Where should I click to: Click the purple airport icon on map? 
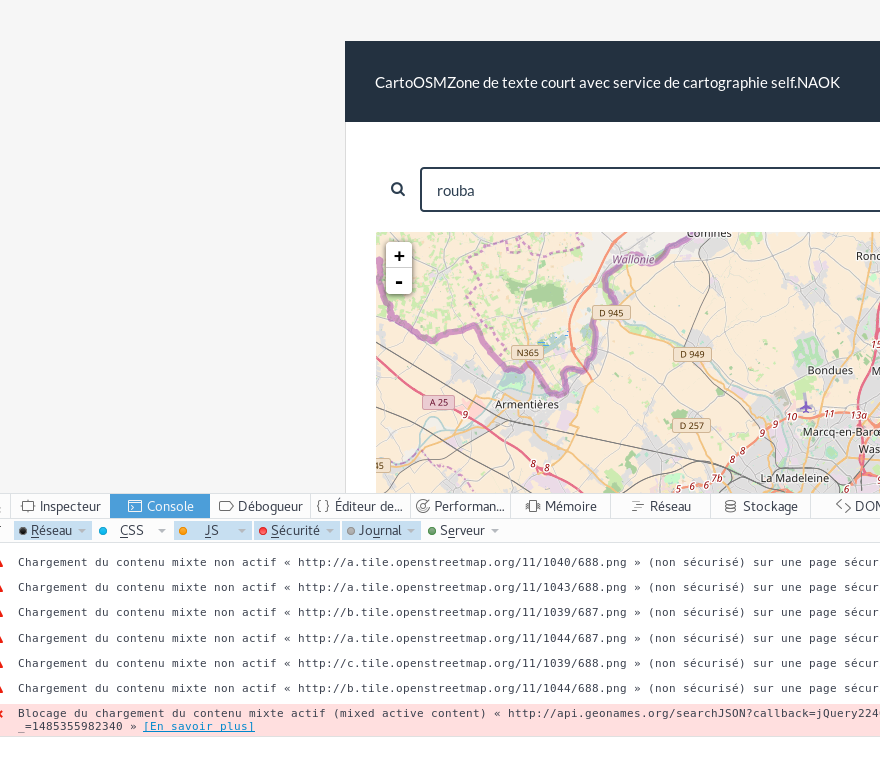[807, 407]
